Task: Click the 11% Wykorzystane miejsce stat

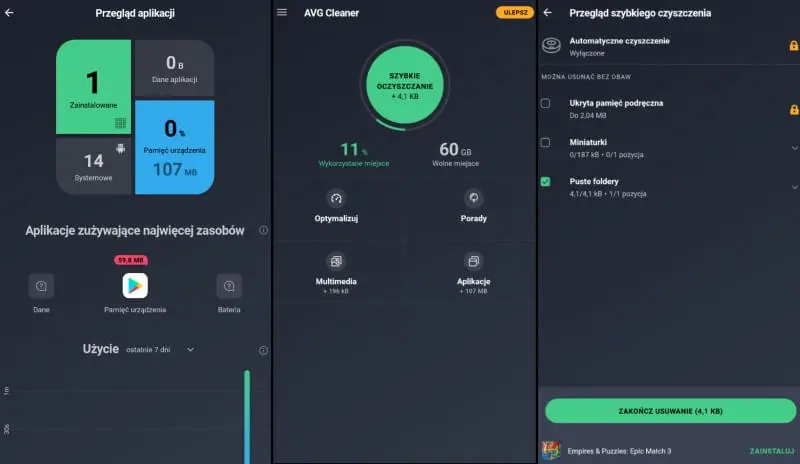Action: click(x=354, y=154)
